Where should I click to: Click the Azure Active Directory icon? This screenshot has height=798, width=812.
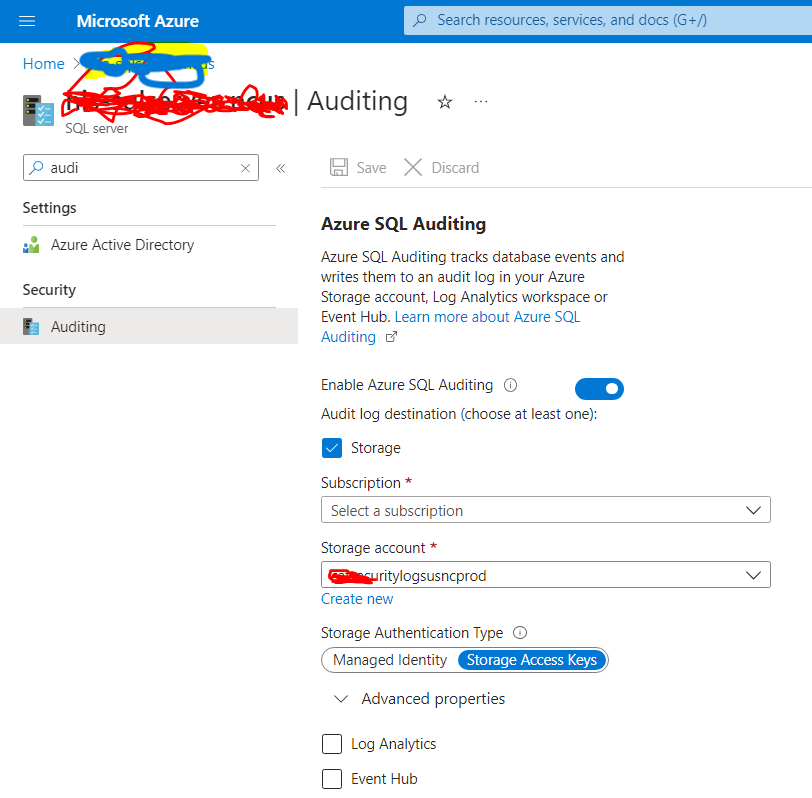31,244
